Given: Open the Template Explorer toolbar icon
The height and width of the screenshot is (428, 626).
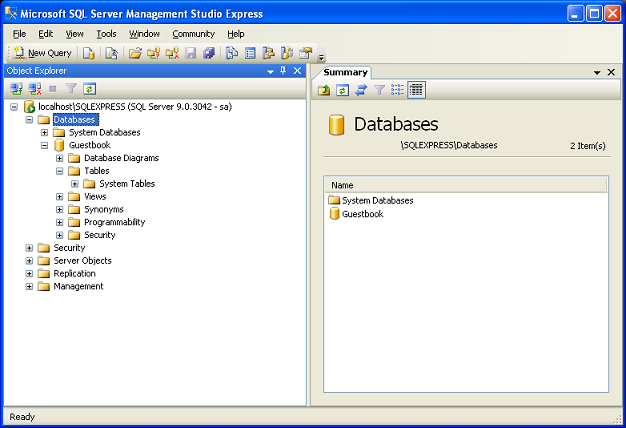Looking at the screenshot, I should coord(287,53).
